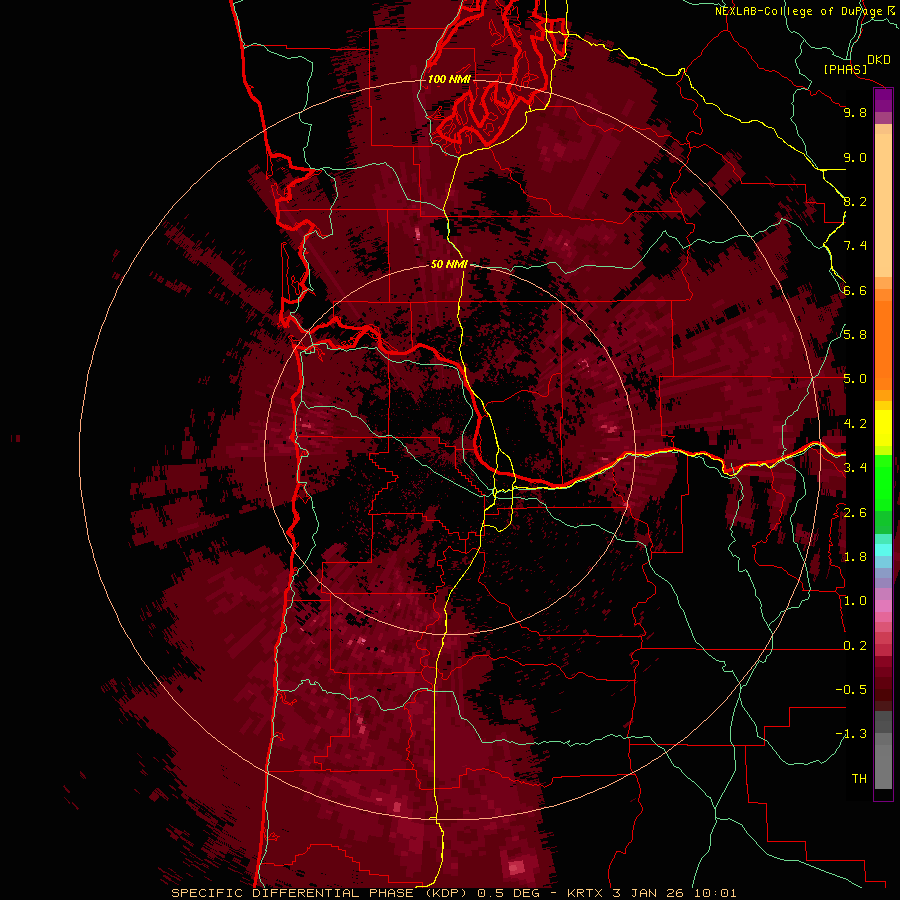Click the 5.8 value on color scale
The image size is (900, 900).
tap(855, 335)
